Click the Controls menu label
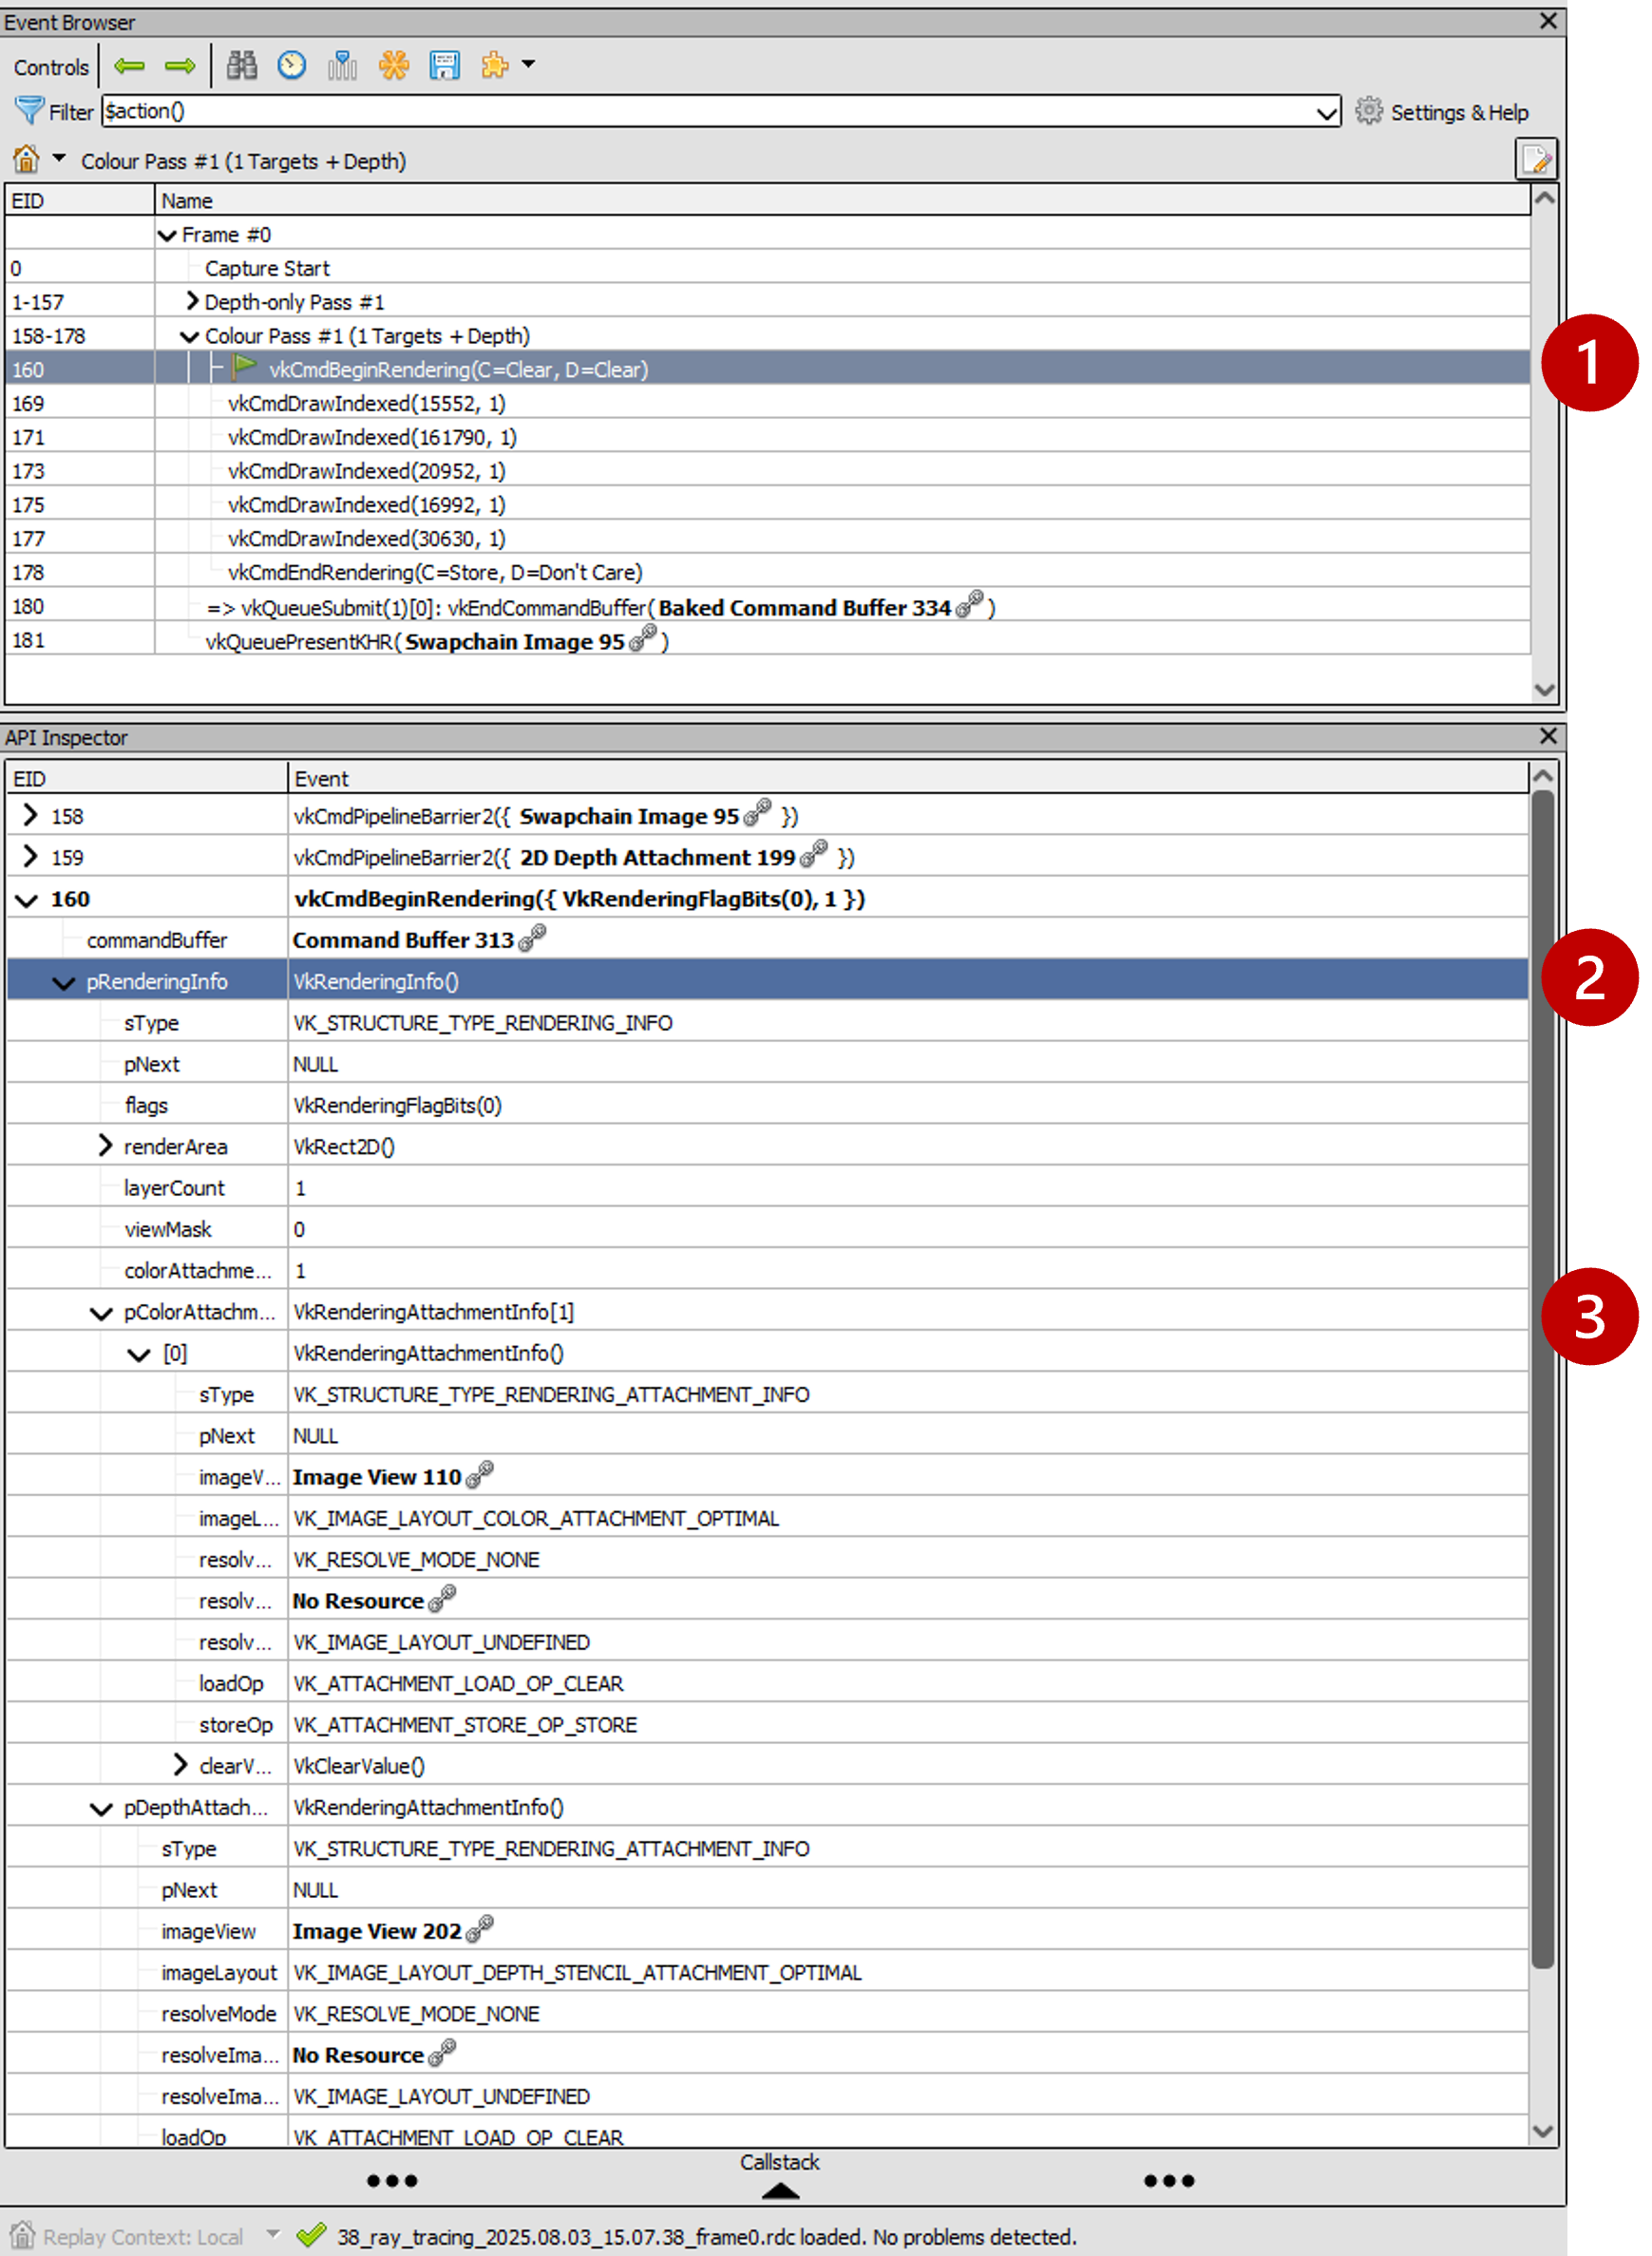1652x2256 pixels. 50,66
